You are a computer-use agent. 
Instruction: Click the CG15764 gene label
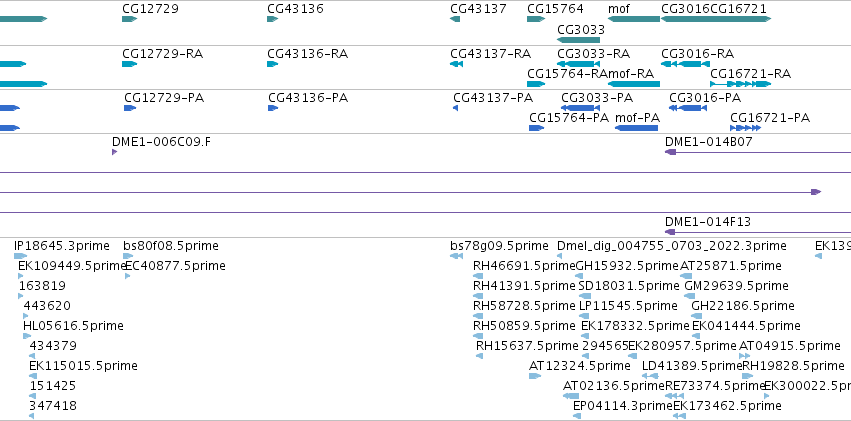pos(555,9)
